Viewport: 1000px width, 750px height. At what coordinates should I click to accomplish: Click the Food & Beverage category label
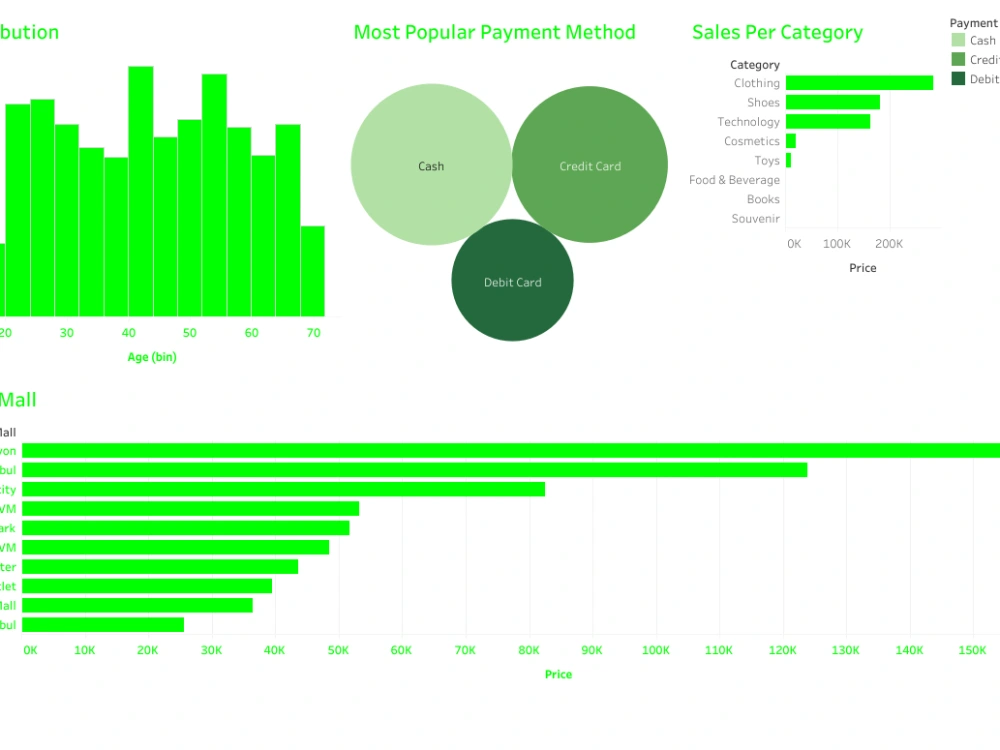735,180
